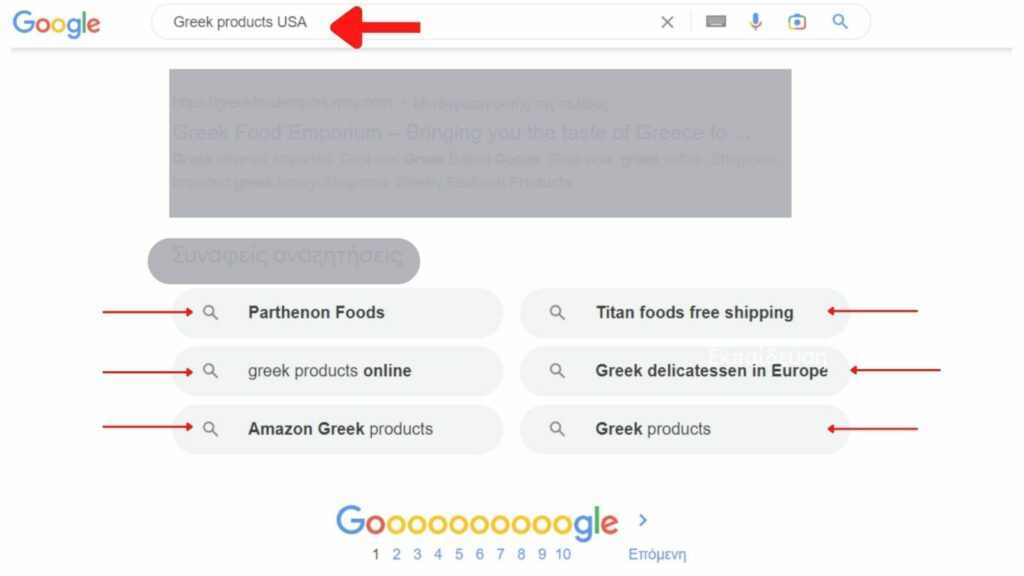This screenshot has height=576, width=1024.
Task: Click the next-page chevron arrow
Action: point(643,520)
